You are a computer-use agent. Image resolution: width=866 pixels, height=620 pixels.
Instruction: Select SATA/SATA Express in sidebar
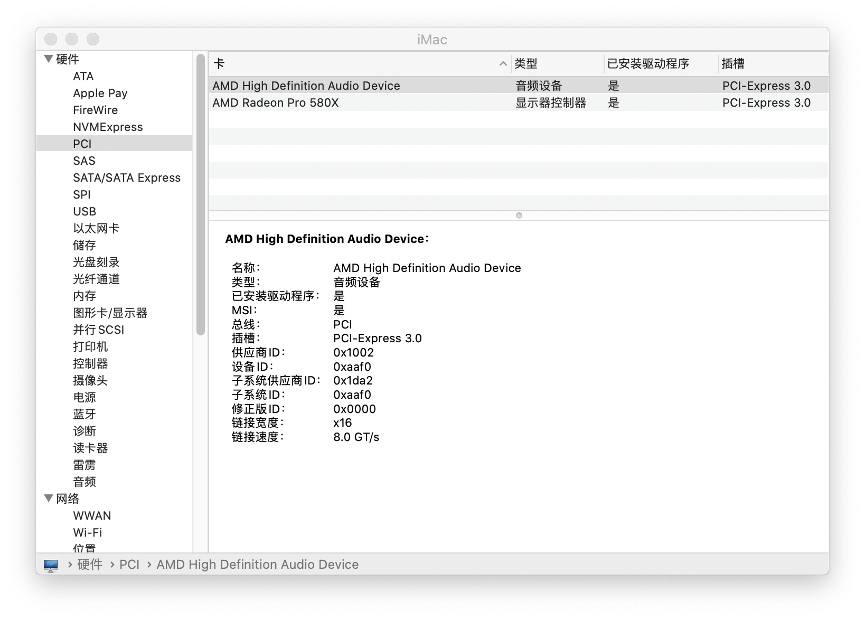(x=126, y=178)
